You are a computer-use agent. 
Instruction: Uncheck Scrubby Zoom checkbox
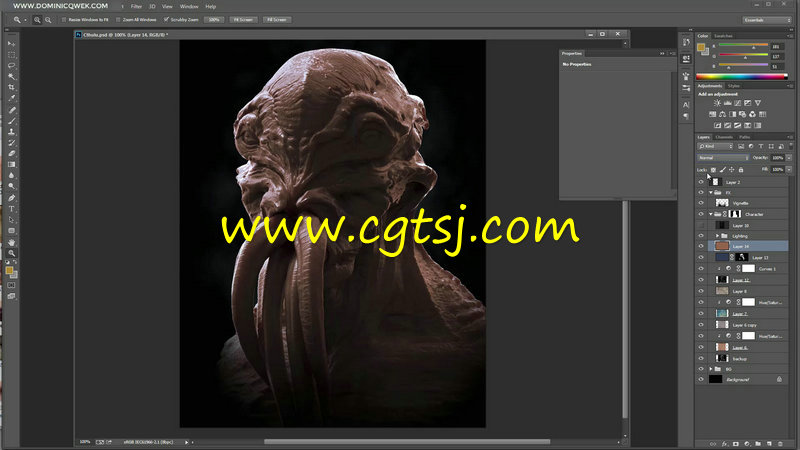point(166,20)
